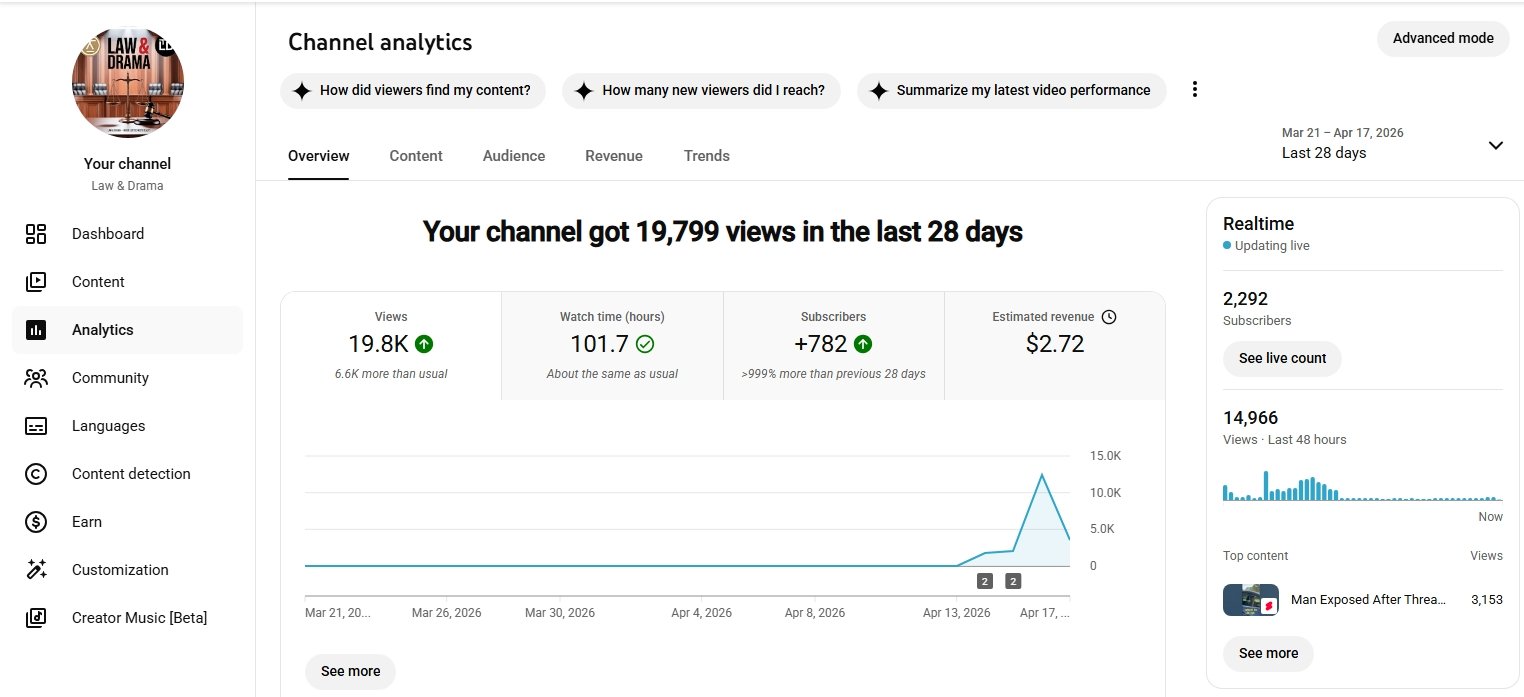Viewport: 1524px width, 697px height.
Task: Click the Content play icon in sidebar
Action: pyautogui.click(x=36, y=282)
